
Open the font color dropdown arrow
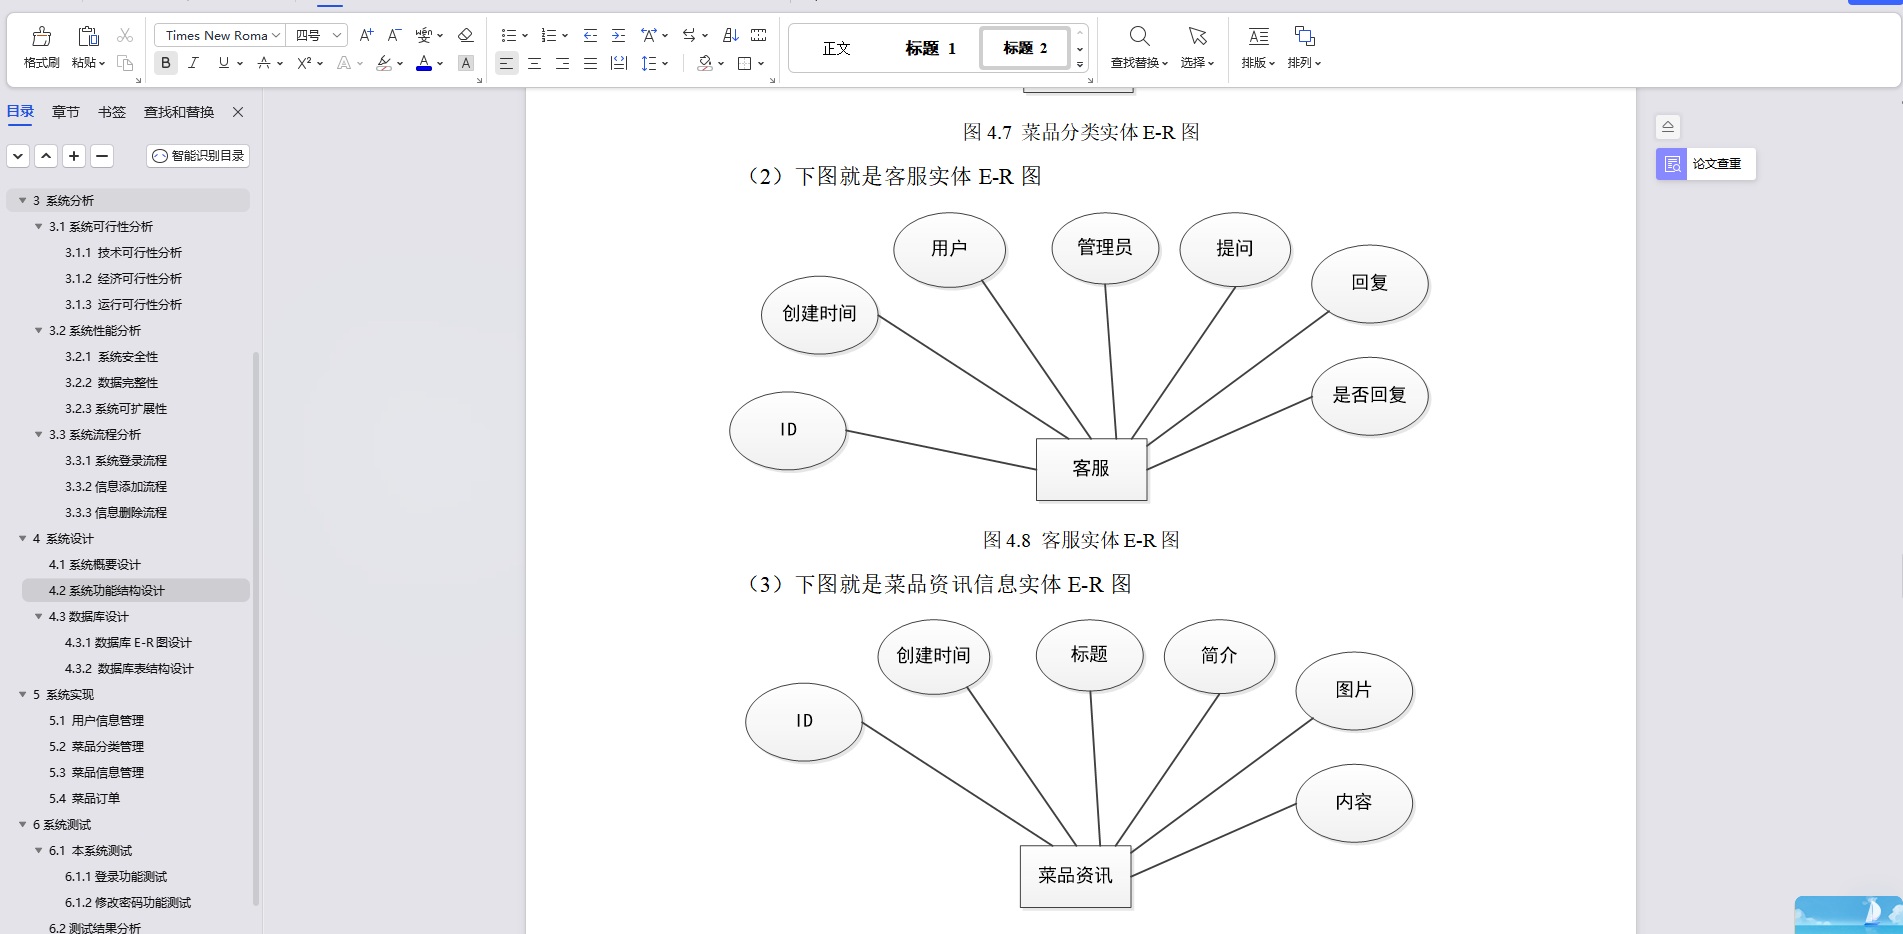pyautogui.click(x=439, y=63)
